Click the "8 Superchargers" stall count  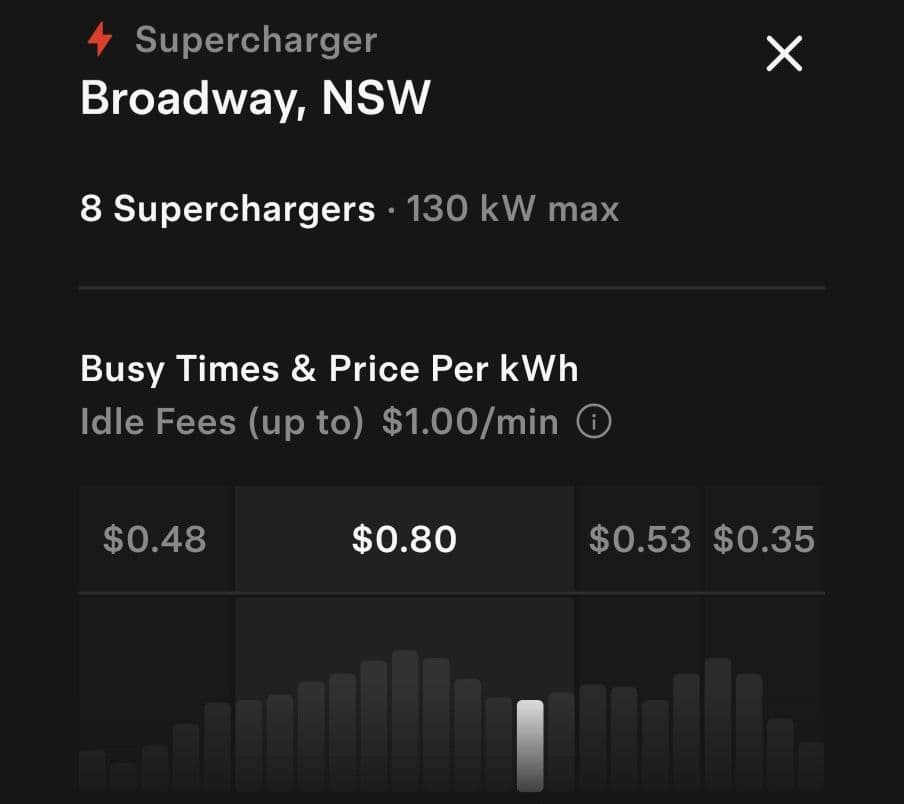point(227,210)
